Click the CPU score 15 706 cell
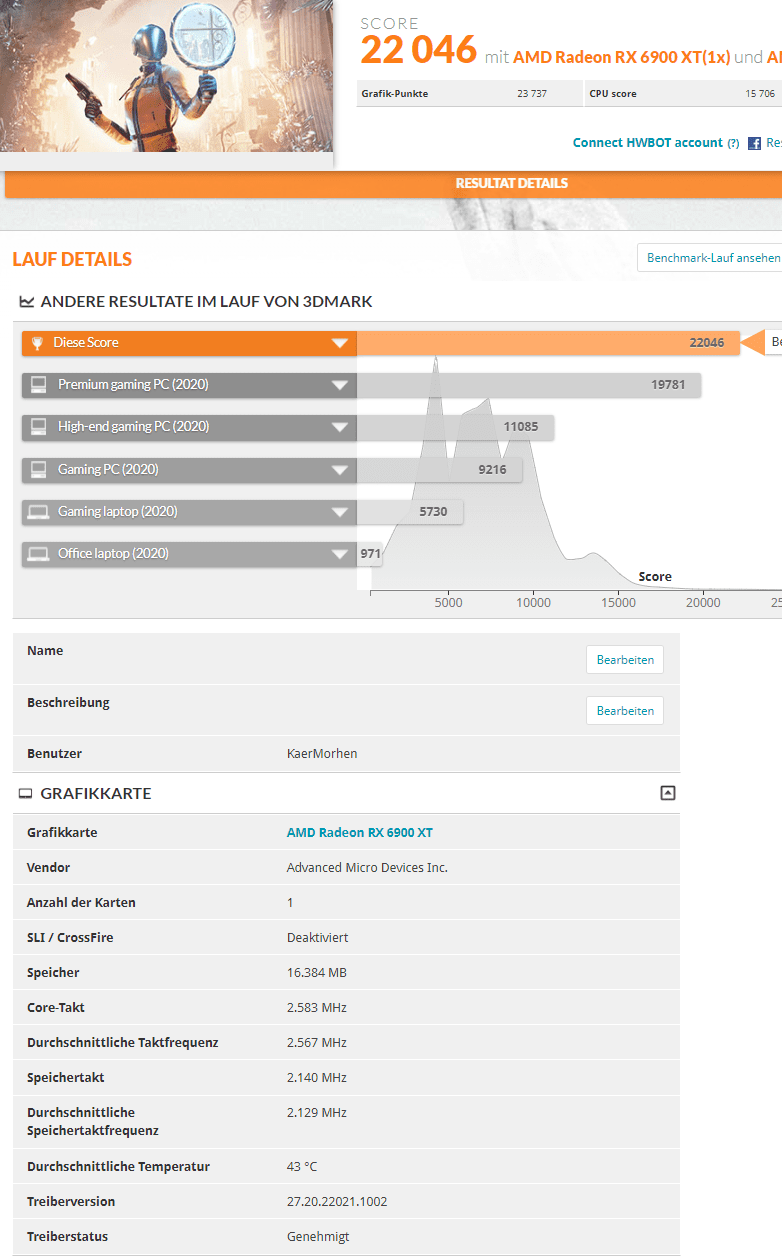Image resolution: width=782 pixels, height=1258 pixels. coord(684,94)
